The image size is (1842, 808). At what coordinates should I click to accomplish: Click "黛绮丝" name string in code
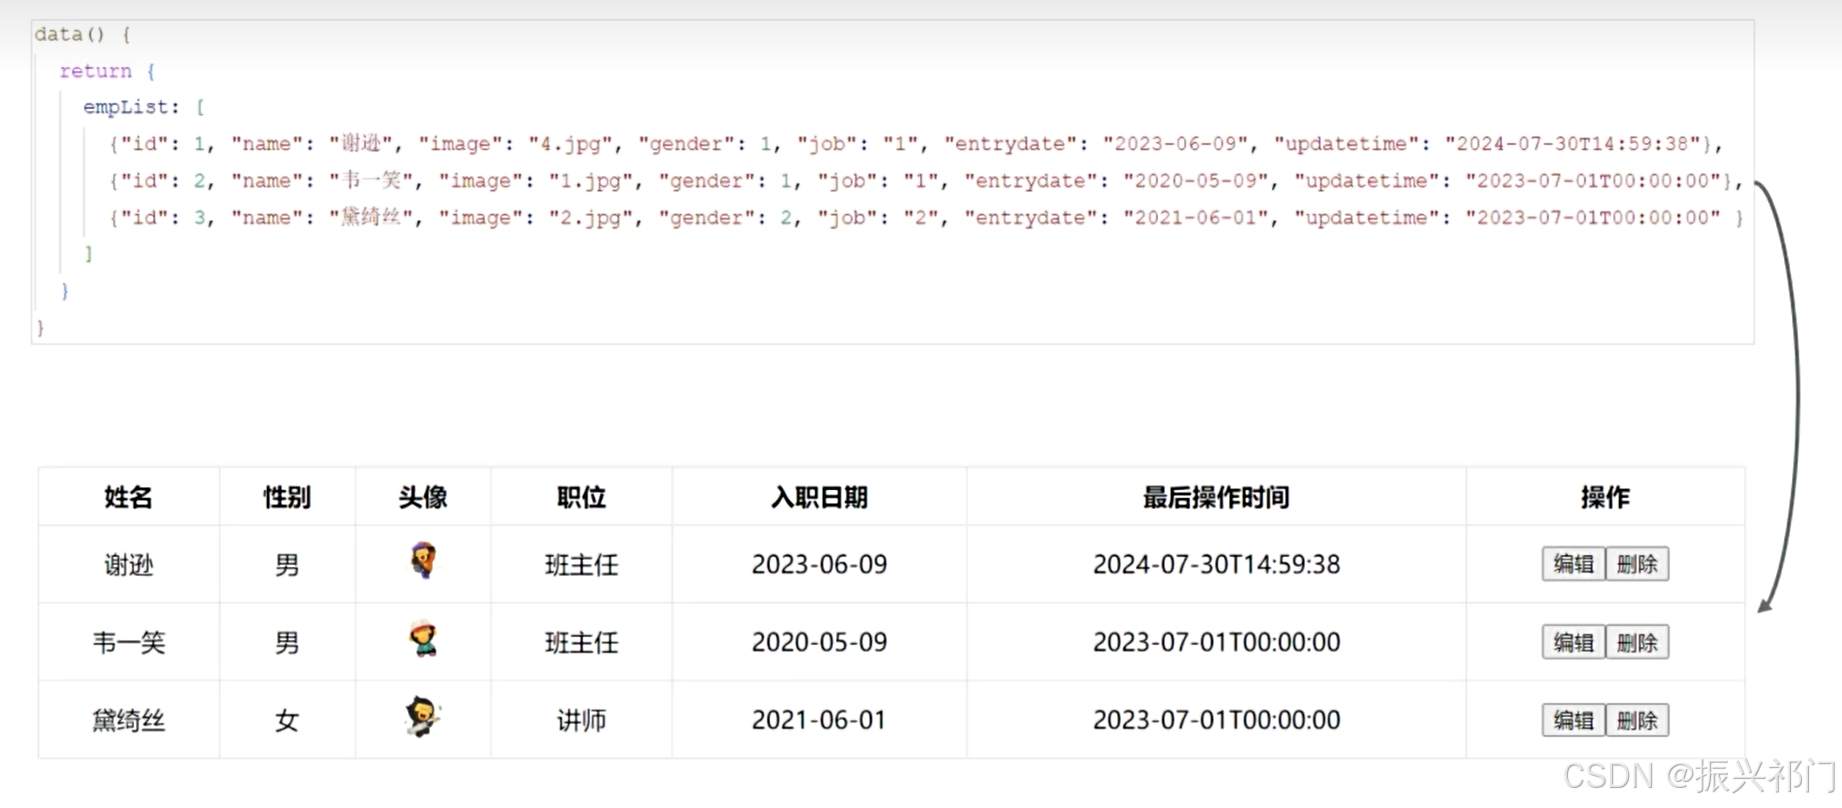pos(371,217)
